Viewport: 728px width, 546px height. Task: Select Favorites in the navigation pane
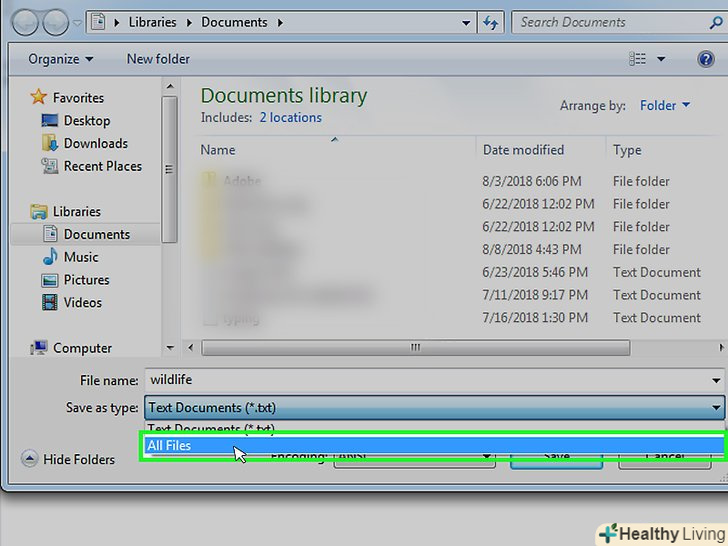[x=78, y=98]
